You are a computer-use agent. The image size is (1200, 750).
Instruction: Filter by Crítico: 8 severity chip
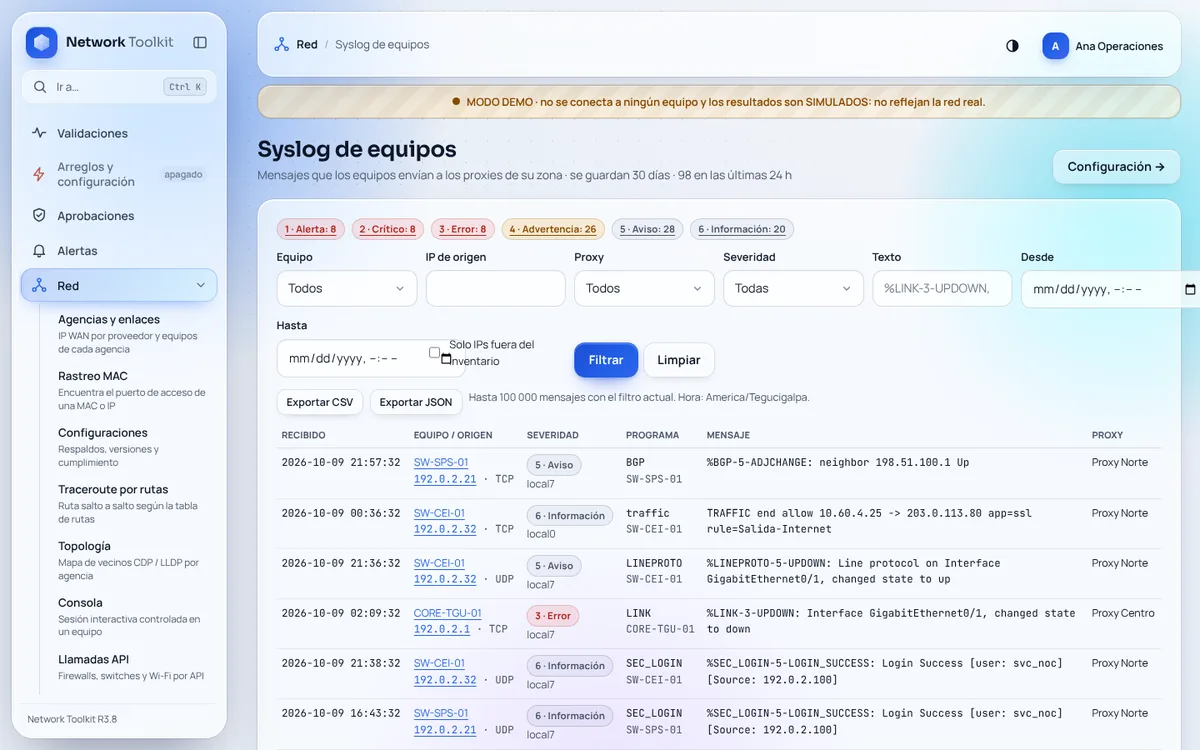pos(387,229)
